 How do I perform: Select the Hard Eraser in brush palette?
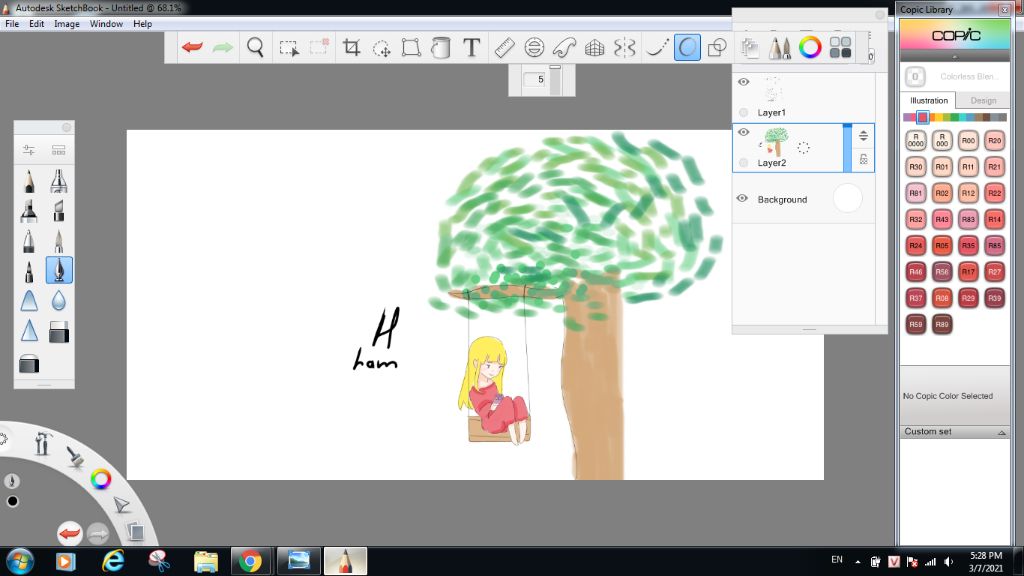point(59,332)
